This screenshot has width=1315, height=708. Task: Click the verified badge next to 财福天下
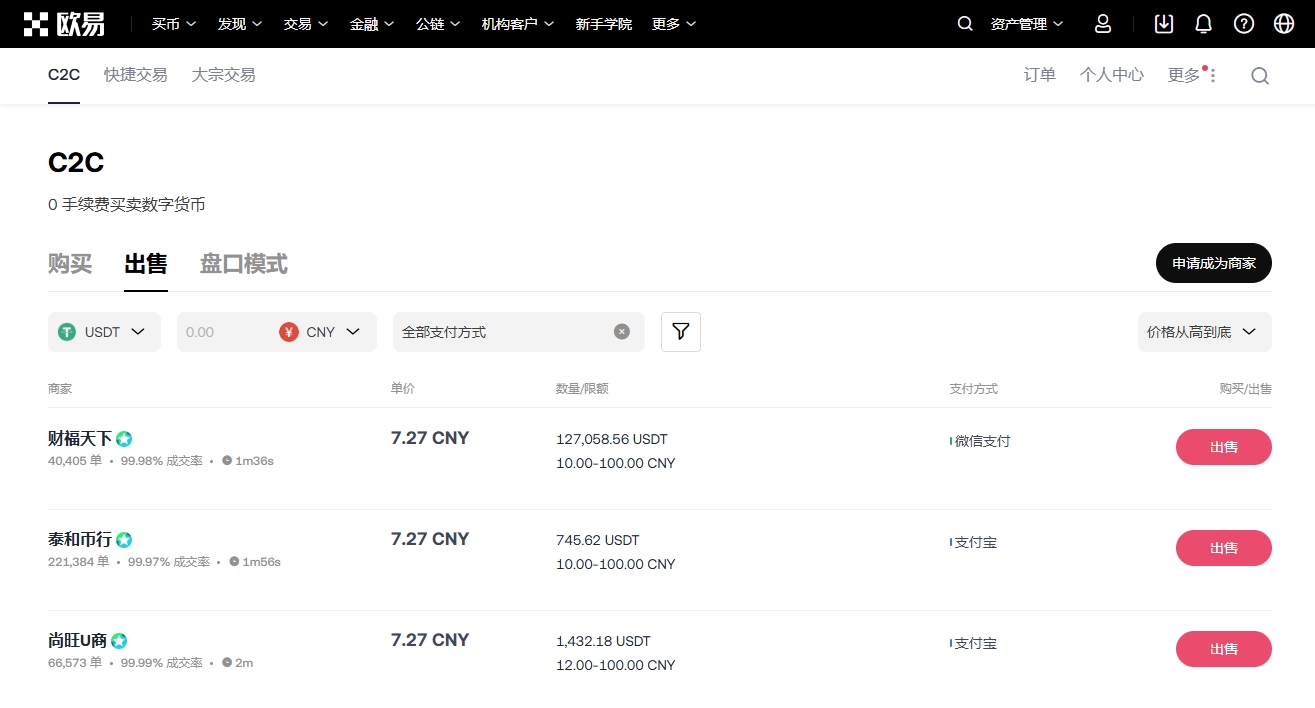123,438
